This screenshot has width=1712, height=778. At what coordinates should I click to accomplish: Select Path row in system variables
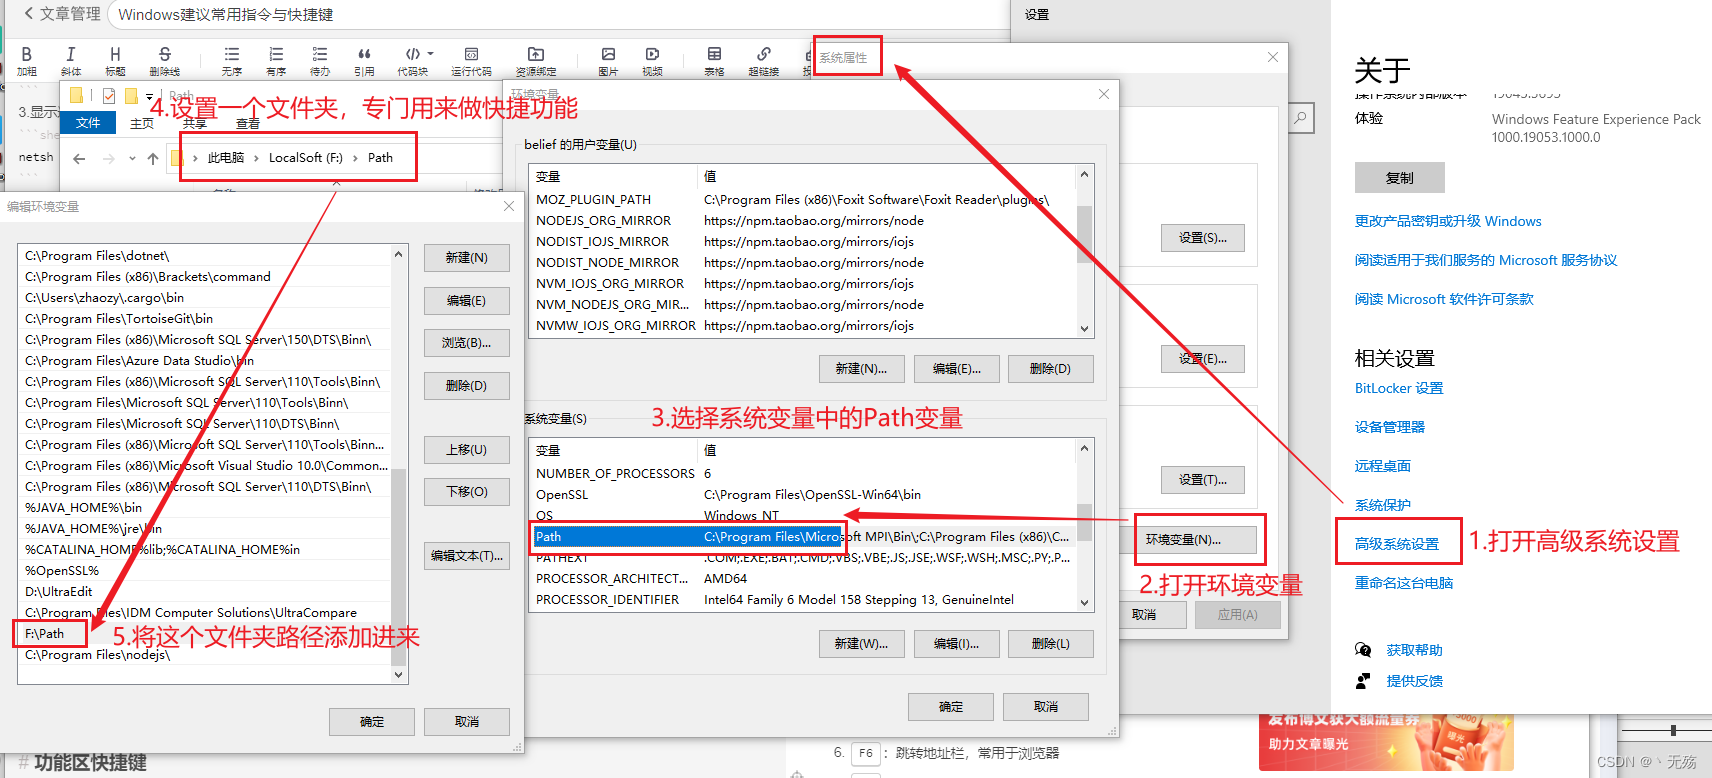pos(803,537)
